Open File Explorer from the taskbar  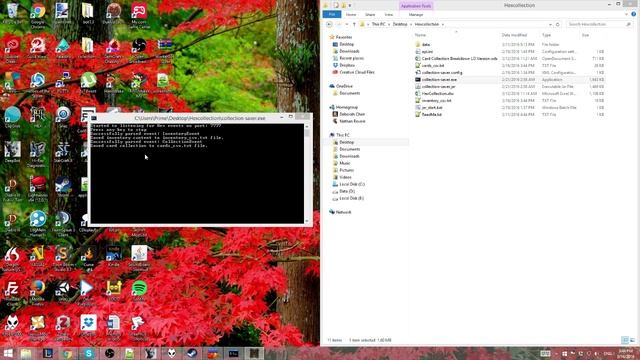click(x=26, y=353)
